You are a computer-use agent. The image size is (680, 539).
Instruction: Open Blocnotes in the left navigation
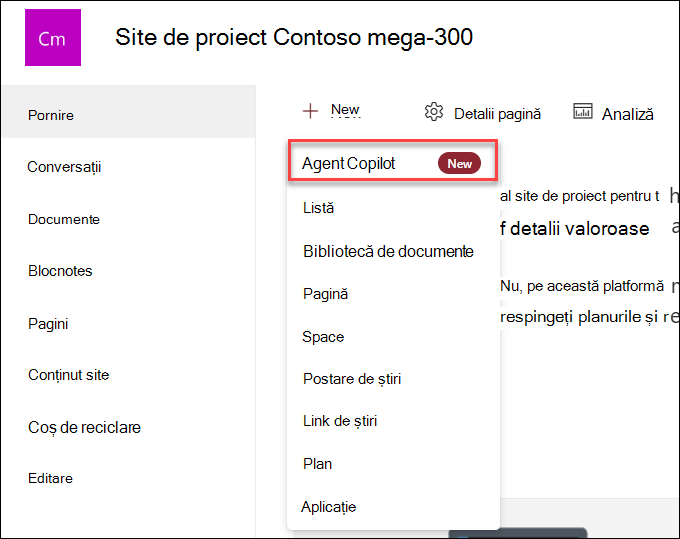60,271
